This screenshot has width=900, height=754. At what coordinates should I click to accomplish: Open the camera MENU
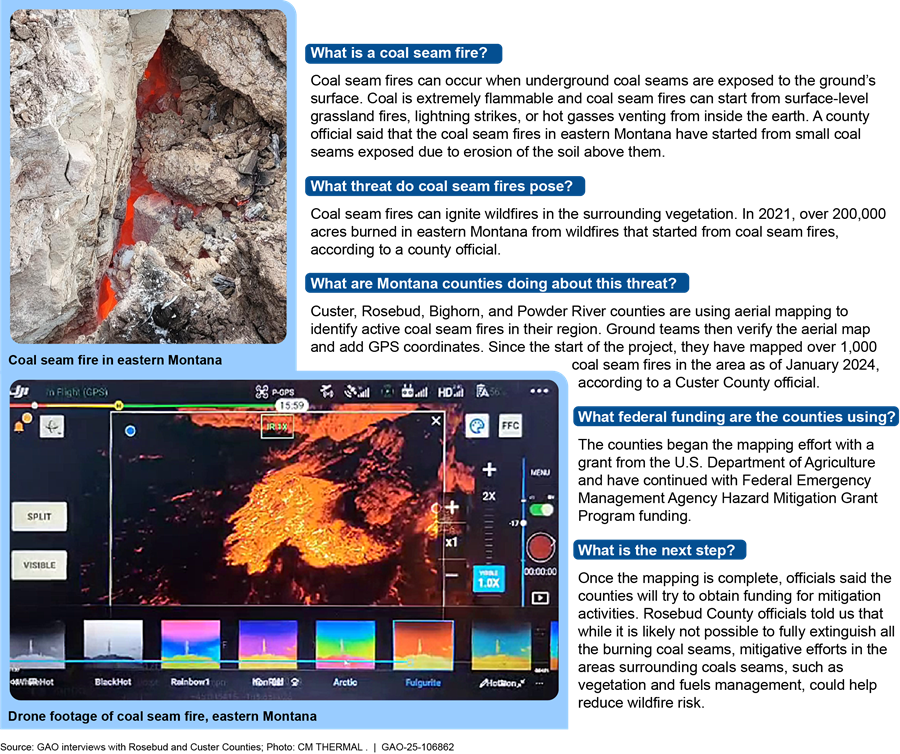540,473
